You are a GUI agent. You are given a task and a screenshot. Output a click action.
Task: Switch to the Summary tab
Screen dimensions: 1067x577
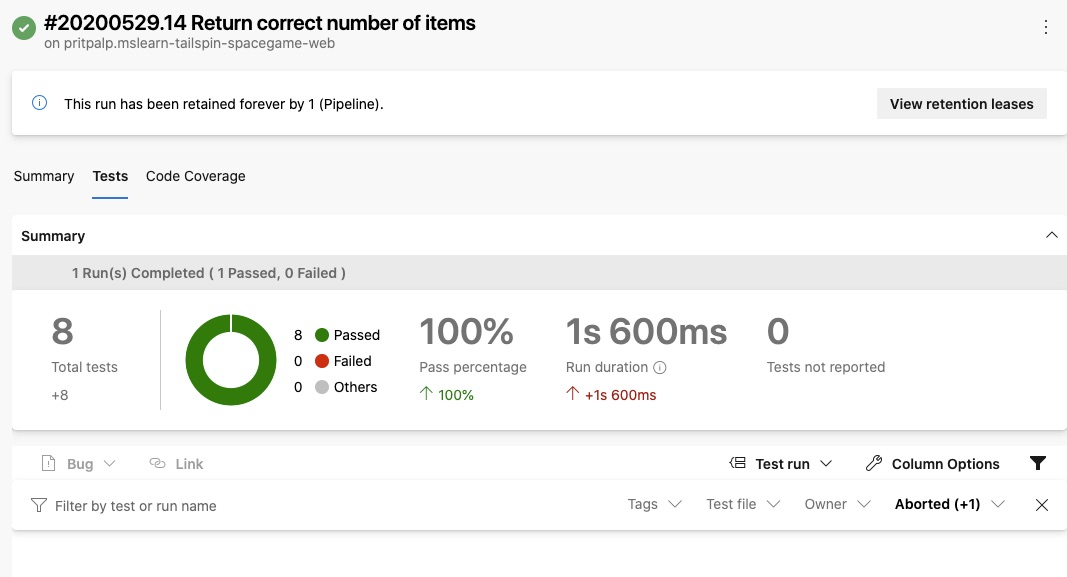point(44,176)
